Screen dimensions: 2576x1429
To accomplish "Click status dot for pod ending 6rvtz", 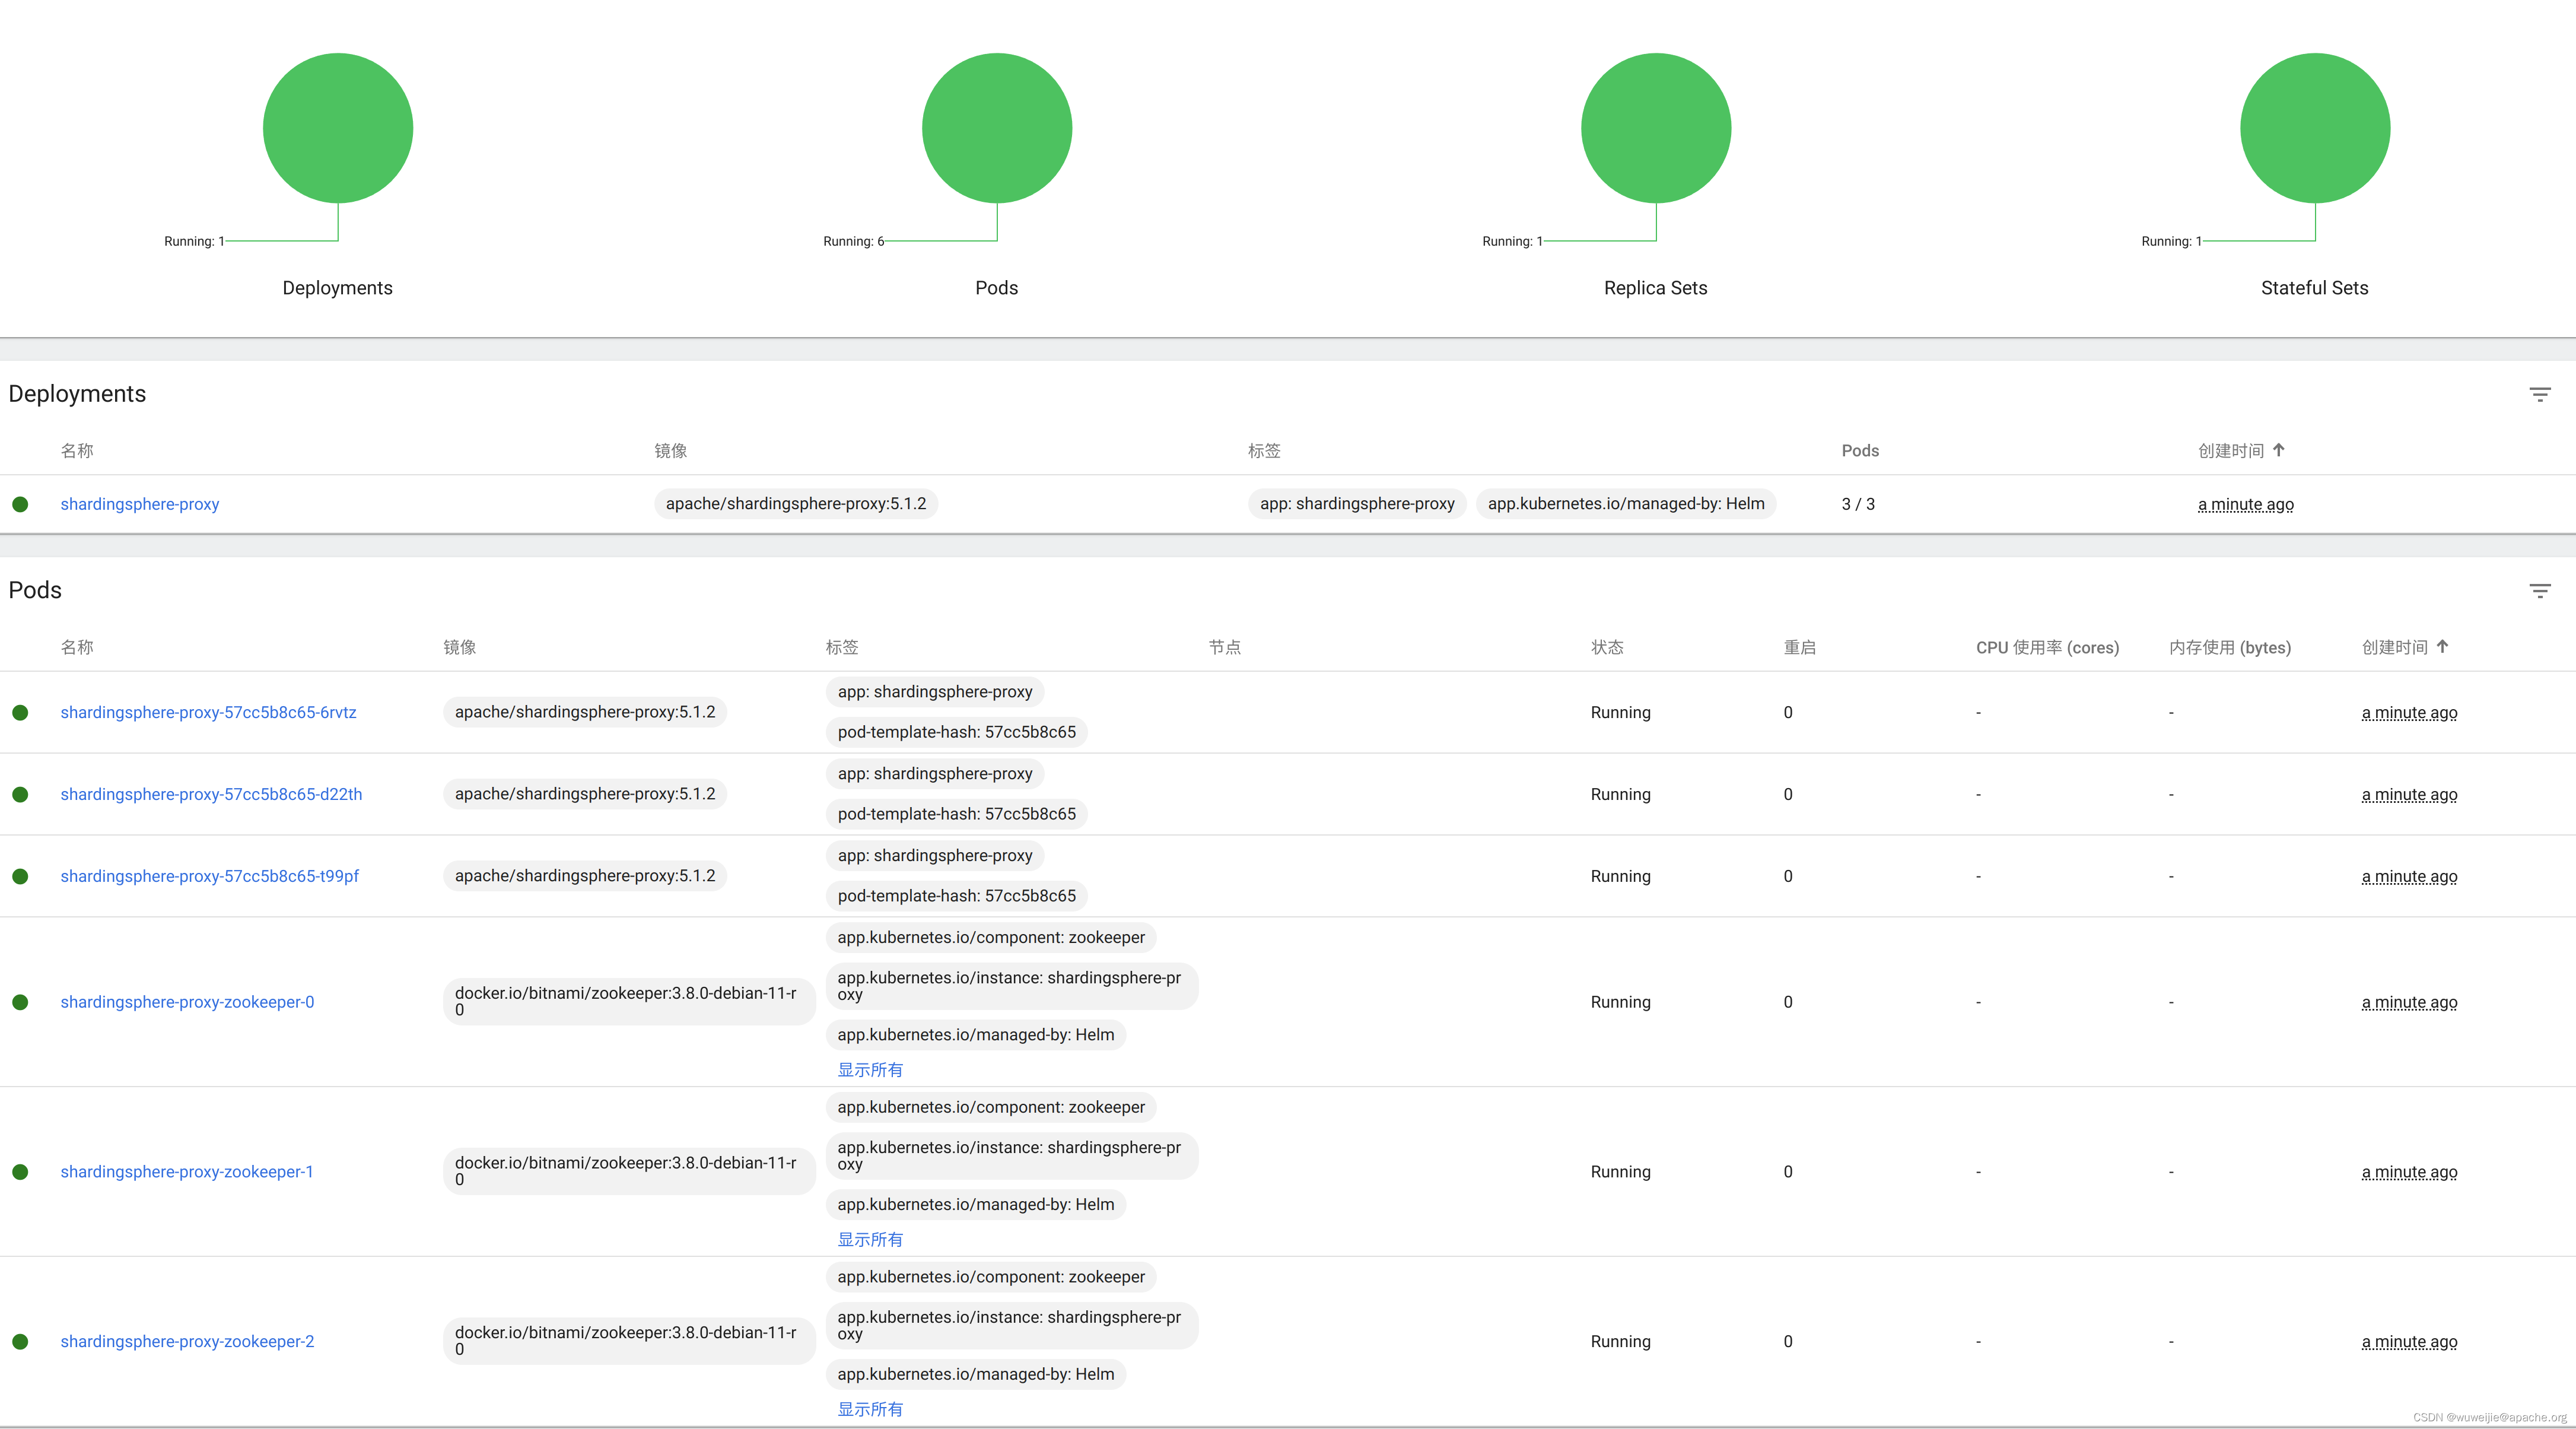I will (20, 712).
